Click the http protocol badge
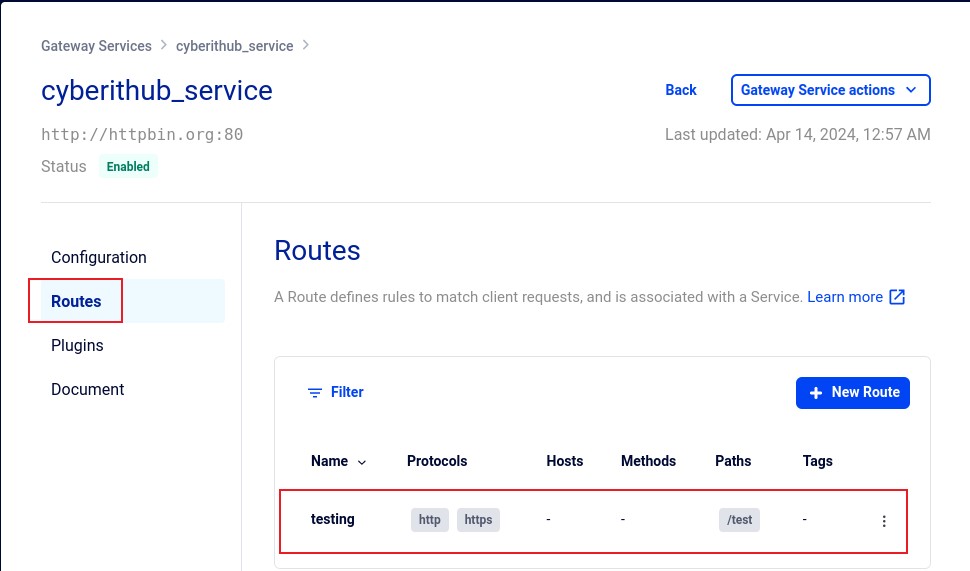Viewport: 970px width, 571px height. 429,520
